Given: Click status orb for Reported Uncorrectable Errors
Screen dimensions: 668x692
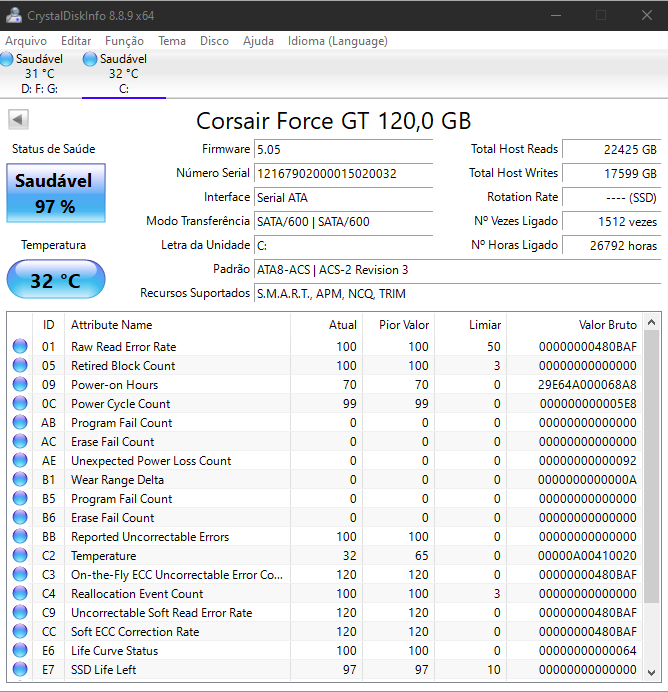Looking at the screenshot, I should click(20, 536).
